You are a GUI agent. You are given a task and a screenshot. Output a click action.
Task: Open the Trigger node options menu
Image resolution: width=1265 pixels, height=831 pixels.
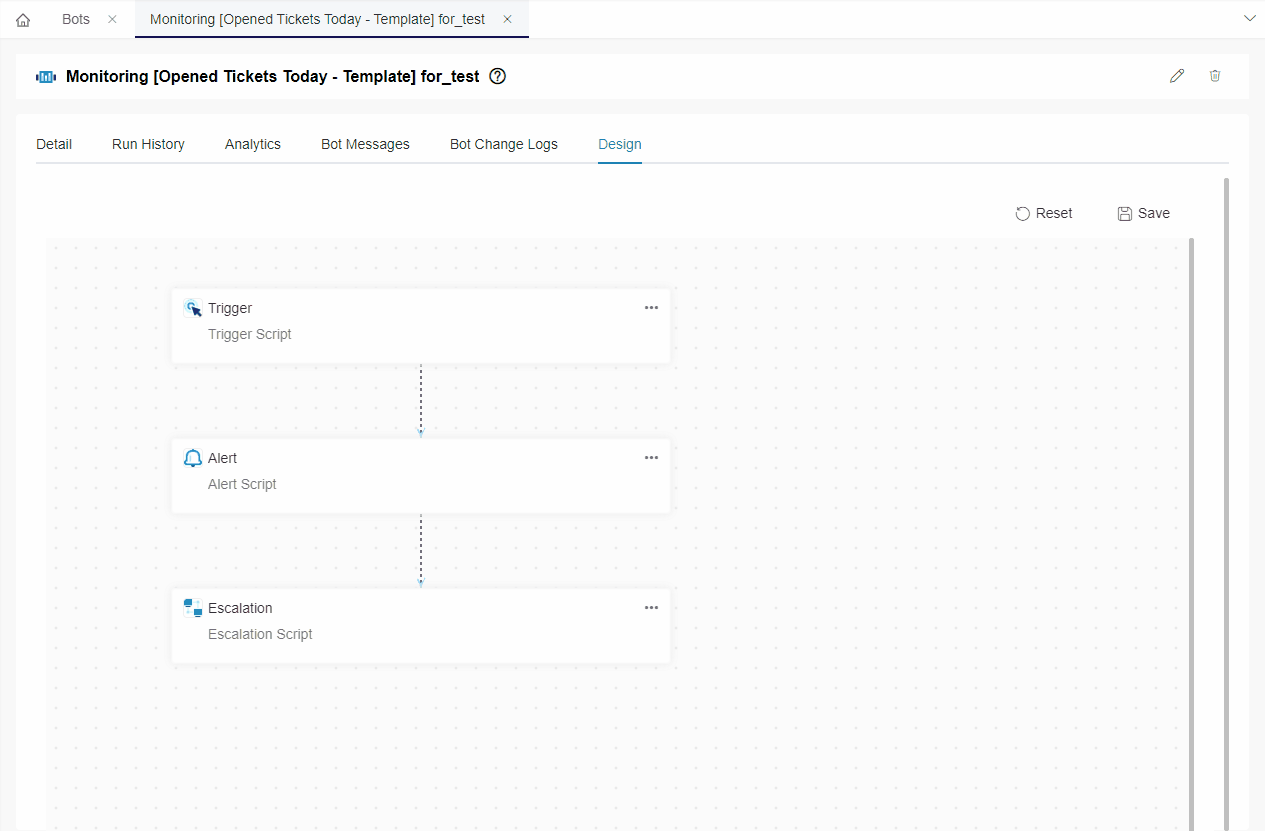[x=651, y=307]
